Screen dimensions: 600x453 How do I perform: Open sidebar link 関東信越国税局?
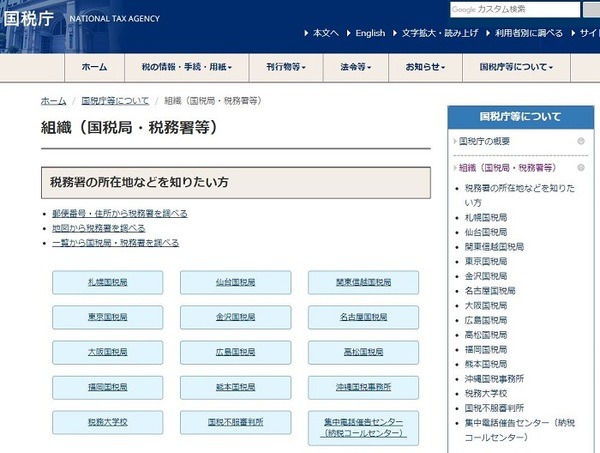pos(494,247)
